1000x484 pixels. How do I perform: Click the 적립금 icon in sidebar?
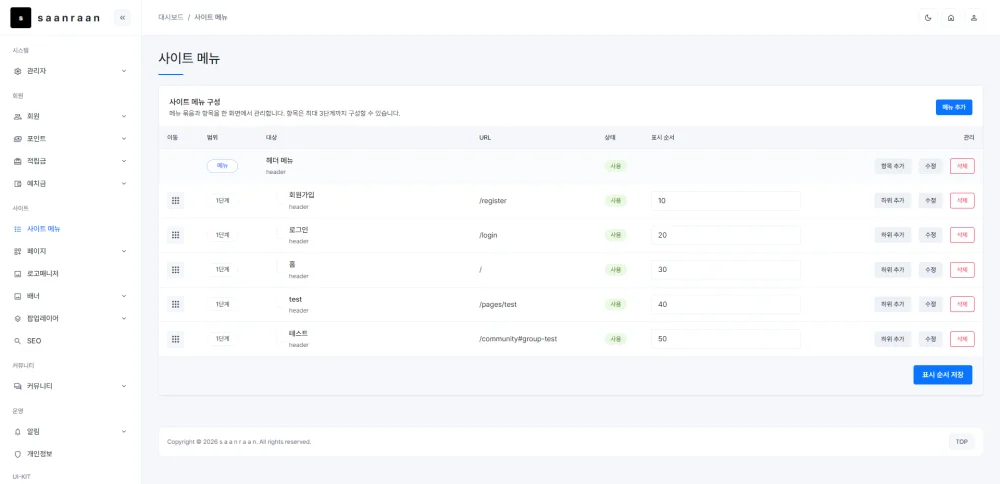pos(18,161)
